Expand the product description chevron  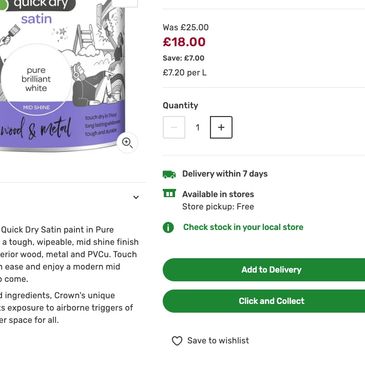136,197
